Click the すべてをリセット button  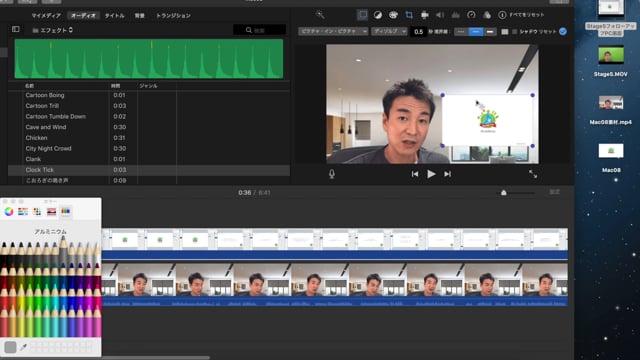[527, 15]
